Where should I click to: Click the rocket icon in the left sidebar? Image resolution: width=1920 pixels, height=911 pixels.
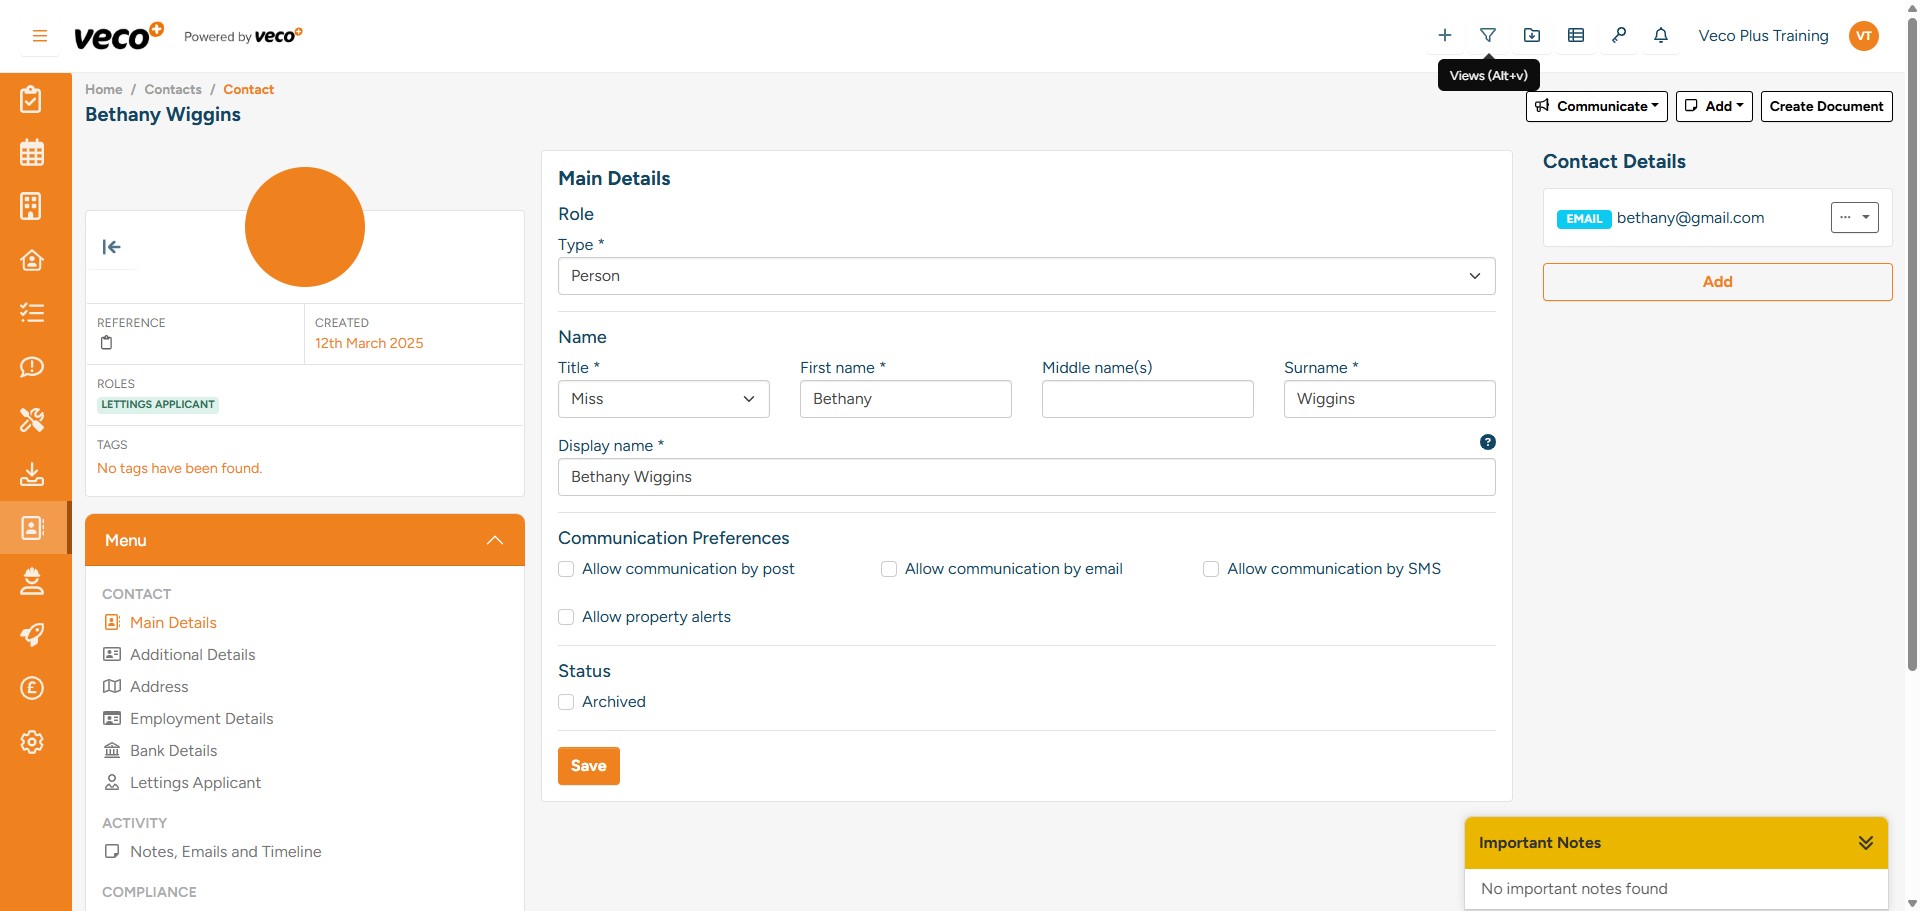click(x=32, y=634)
